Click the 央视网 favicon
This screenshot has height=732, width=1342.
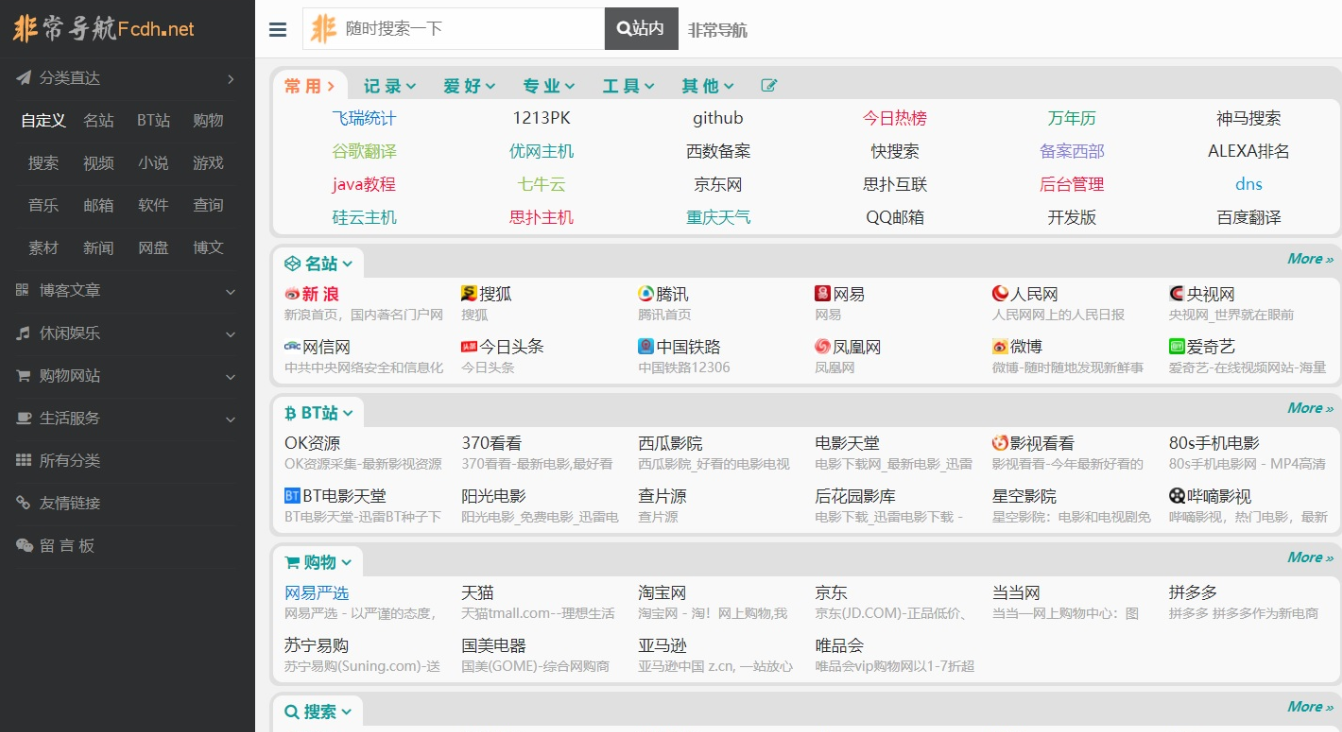point(1177,293)
